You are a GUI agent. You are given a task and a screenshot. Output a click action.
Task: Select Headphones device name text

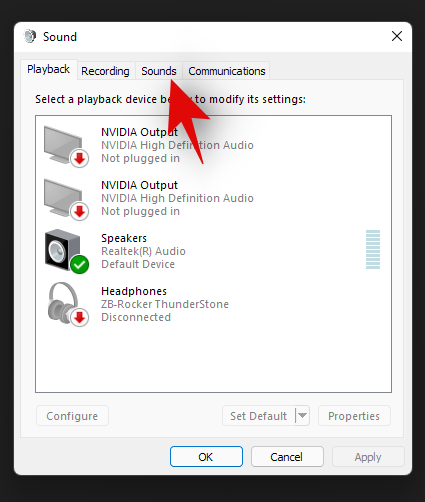coord(134,291)
